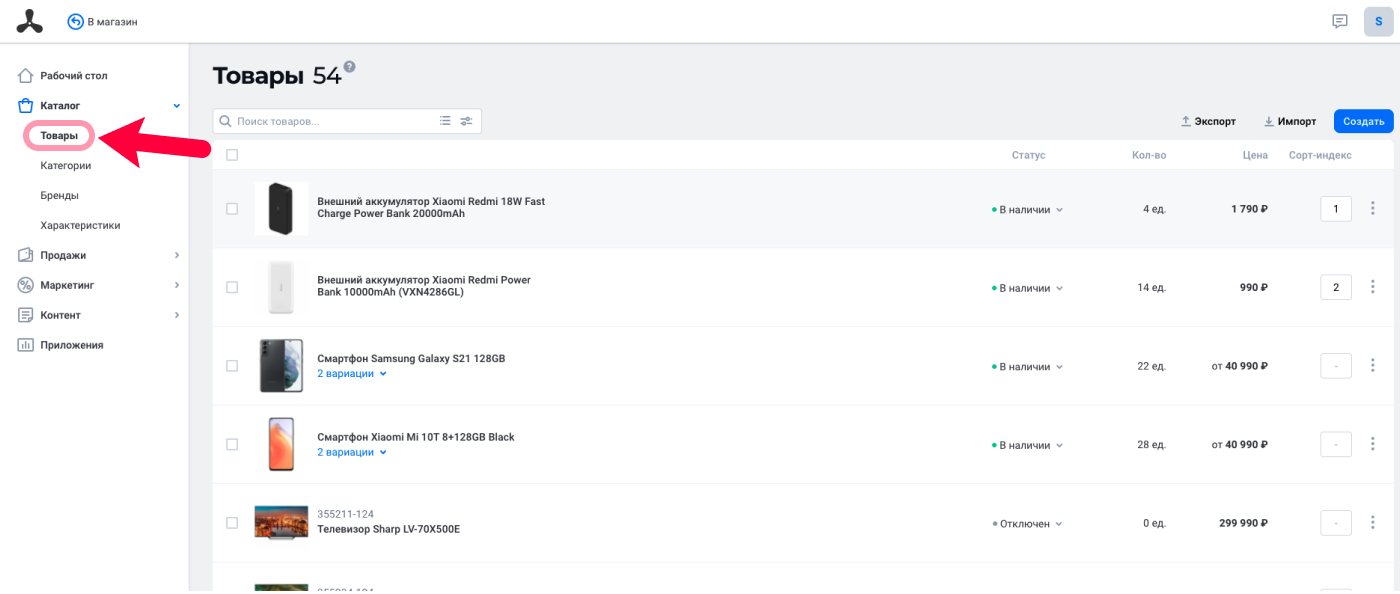Click the Контент sidebar icon

click(x=26, y=315)
